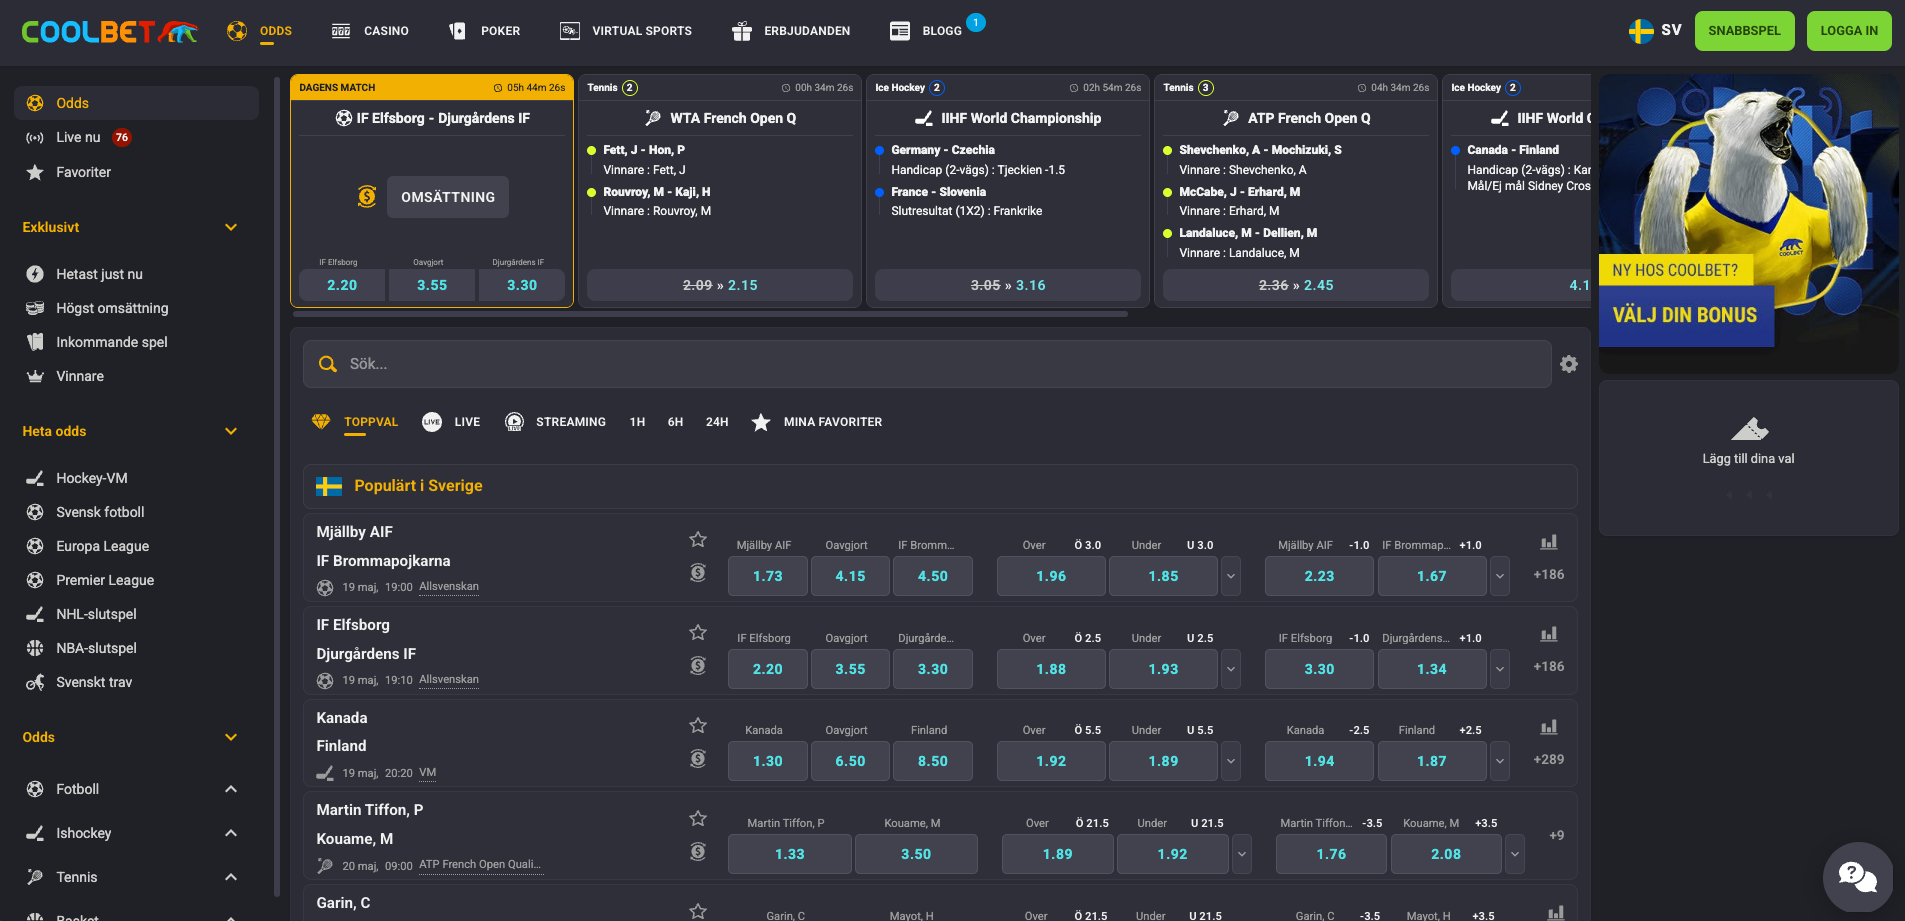Collapse the Odds sidebar section

click(x=231, y=737)
